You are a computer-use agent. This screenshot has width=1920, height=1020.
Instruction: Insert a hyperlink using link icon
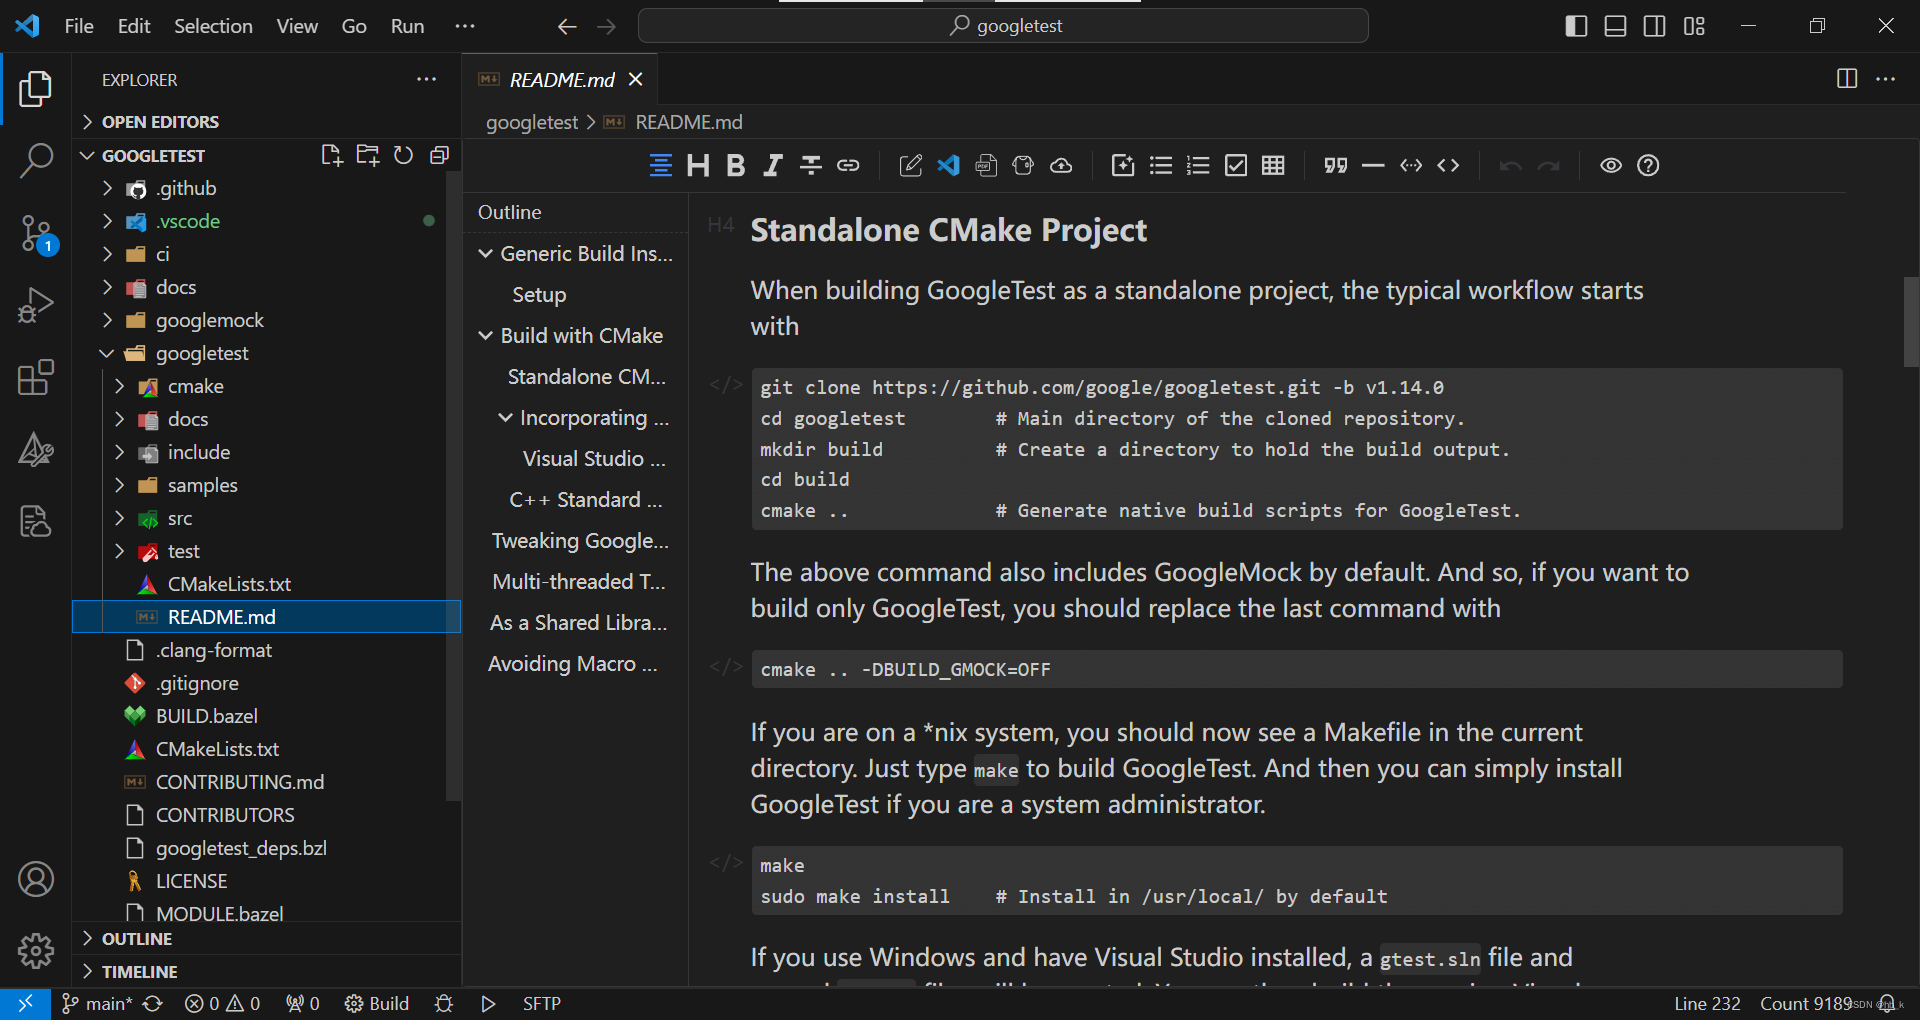pyautogui.click(x=849, y=166)
